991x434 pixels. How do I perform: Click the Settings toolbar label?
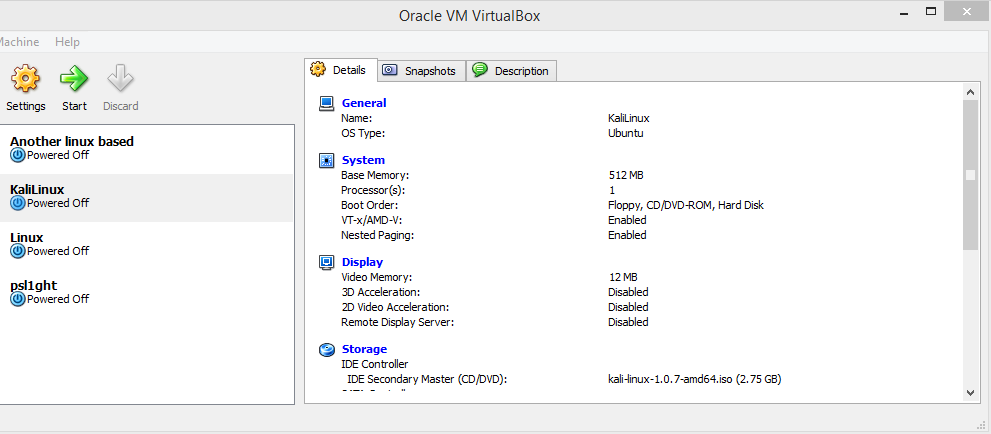click(x=26, y=106)
